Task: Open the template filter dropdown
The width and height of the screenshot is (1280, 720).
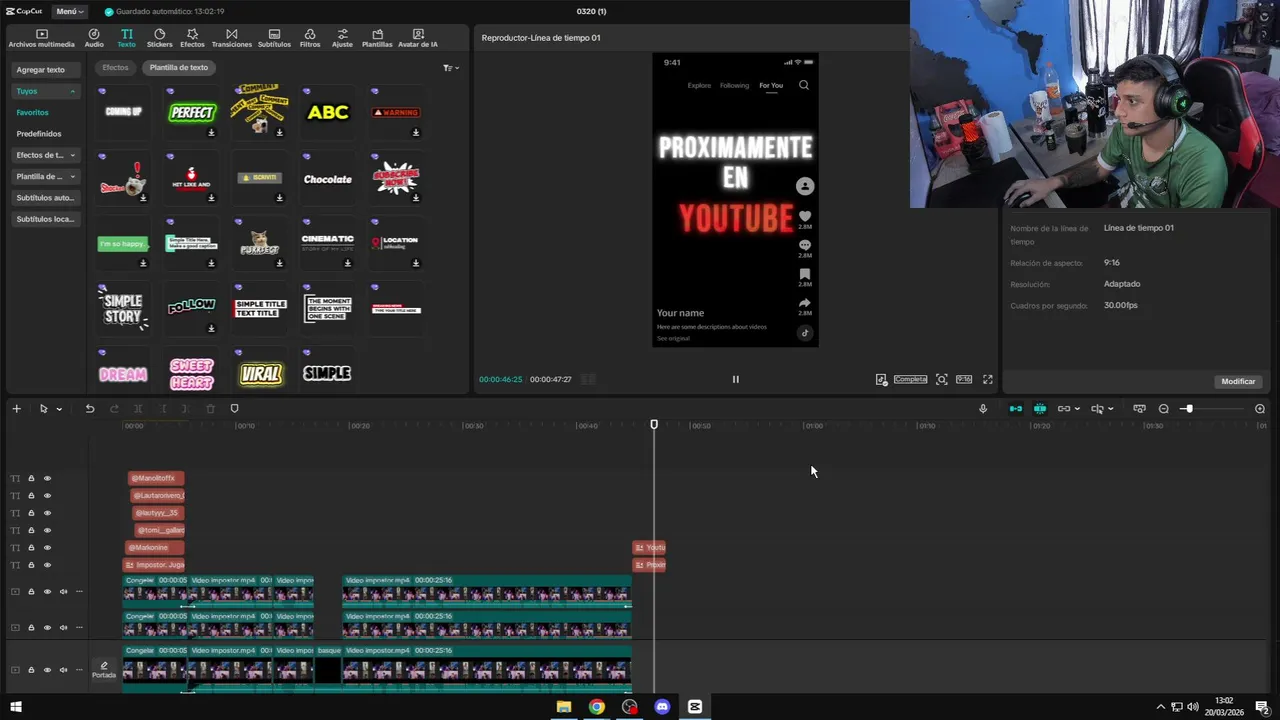Action: click(x=451, y=68)
